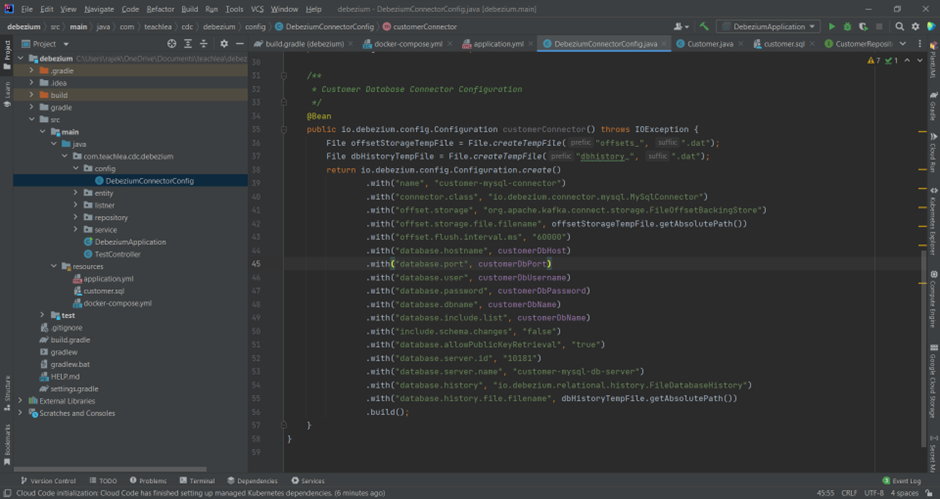Select HELP.md file
This screenshot has height=499, width=940.
(65, 377)
